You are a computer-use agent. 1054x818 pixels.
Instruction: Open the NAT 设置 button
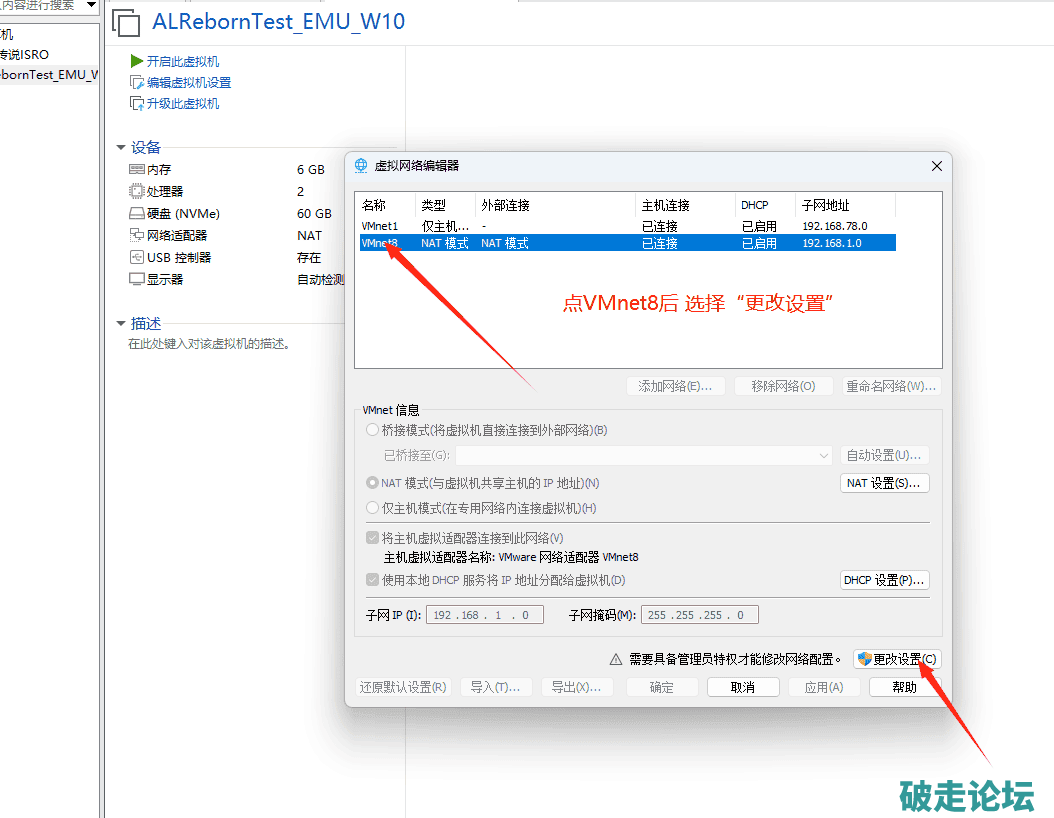[x=884, y=484]
